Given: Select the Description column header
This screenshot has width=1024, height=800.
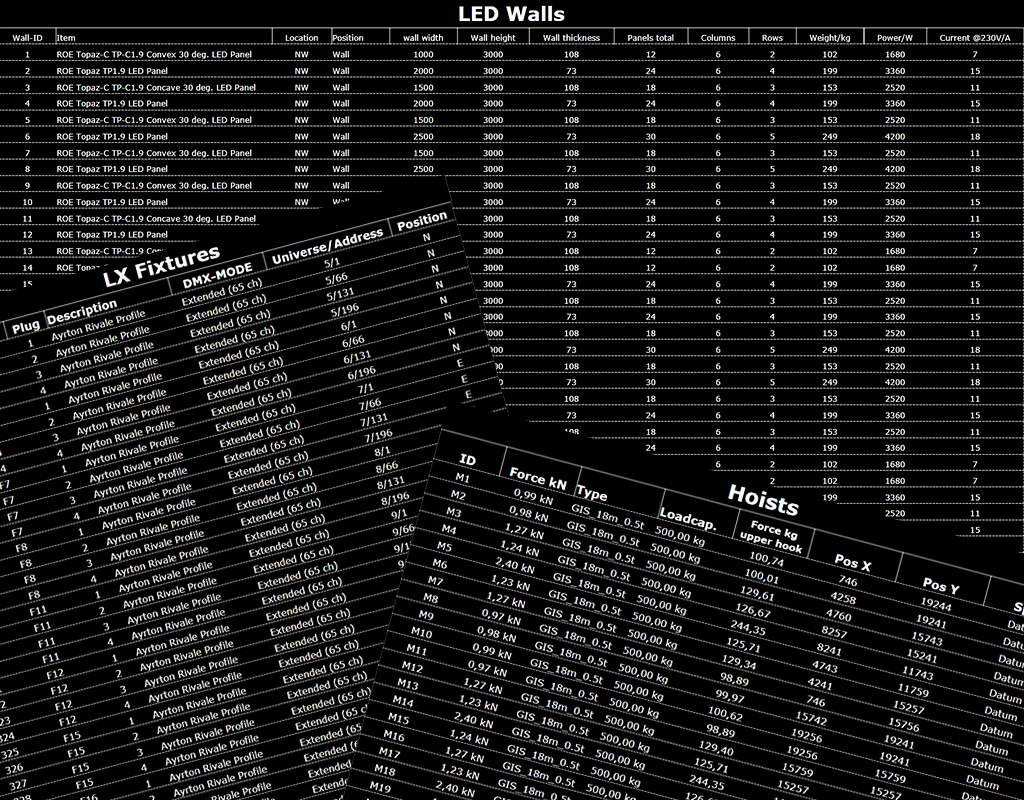Looking at the screenshot, I should (82, 311).
